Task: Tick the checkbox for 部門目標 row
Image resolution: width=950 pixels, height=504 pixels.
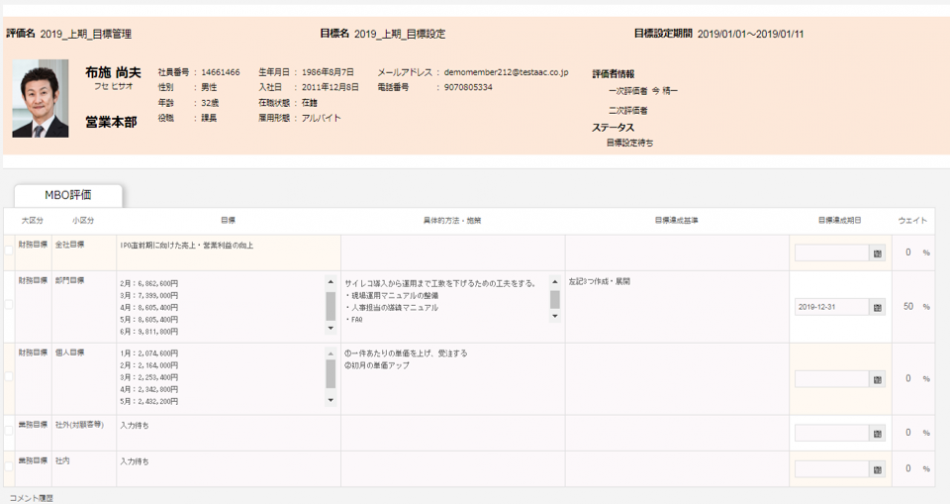Action: [9, 305]
